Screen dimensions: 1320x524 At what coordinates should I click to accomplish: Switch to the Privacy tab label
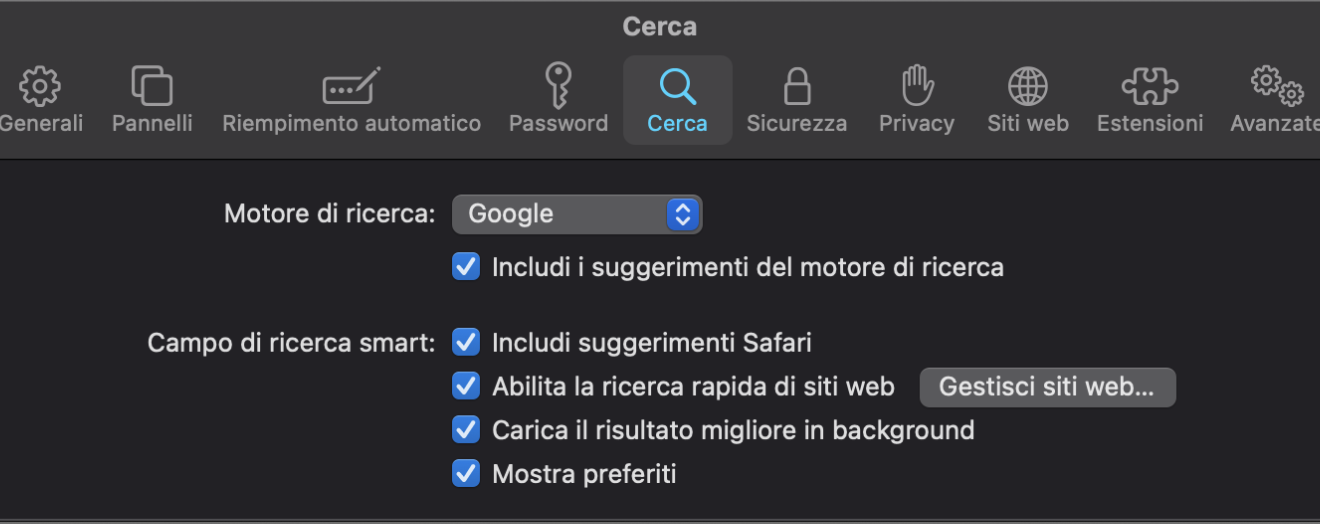coord(917,124)
